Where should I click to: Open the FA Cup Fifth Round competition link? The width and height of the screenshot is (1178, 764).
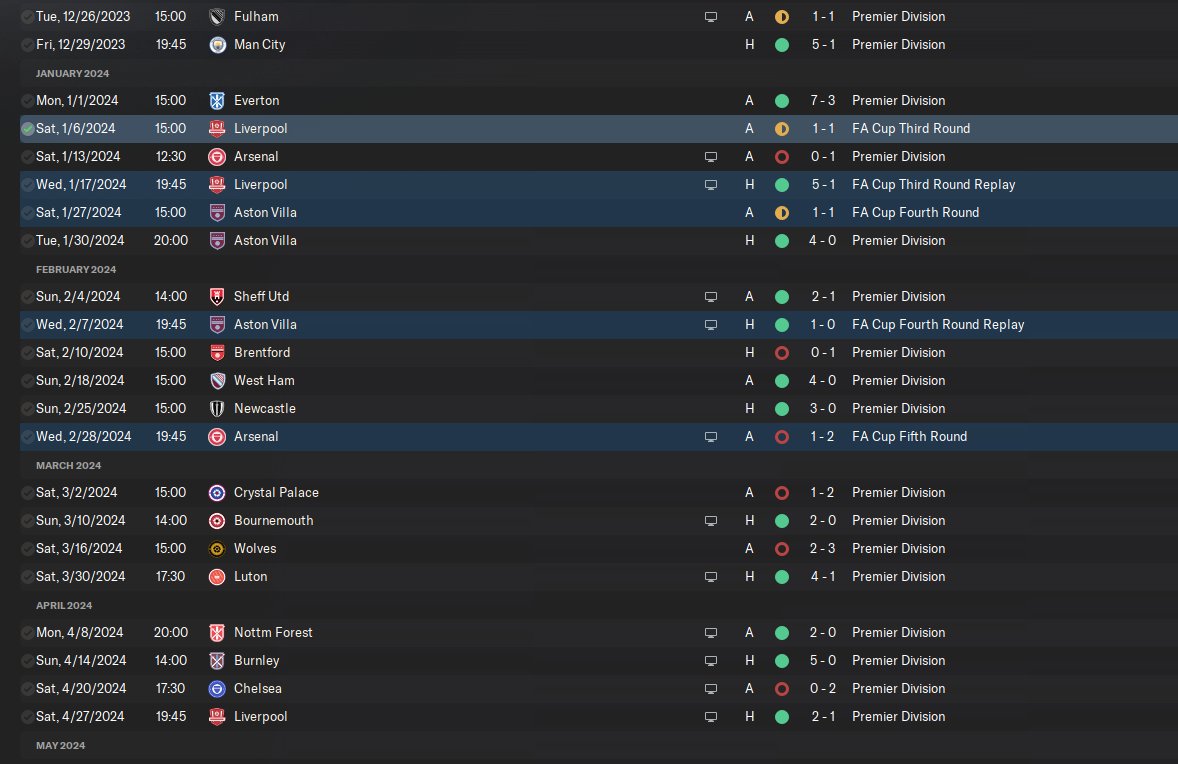(909, 436)
